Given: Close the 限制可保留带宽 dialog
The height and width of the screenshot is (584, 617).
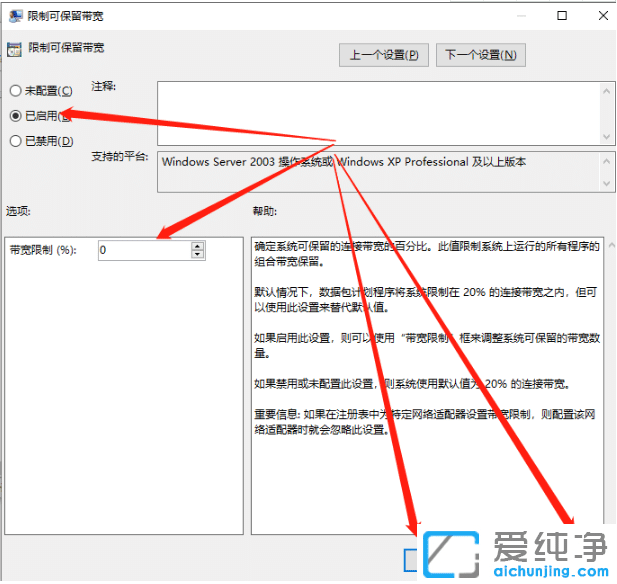Looking at the screenshot, I should [600, 16].
